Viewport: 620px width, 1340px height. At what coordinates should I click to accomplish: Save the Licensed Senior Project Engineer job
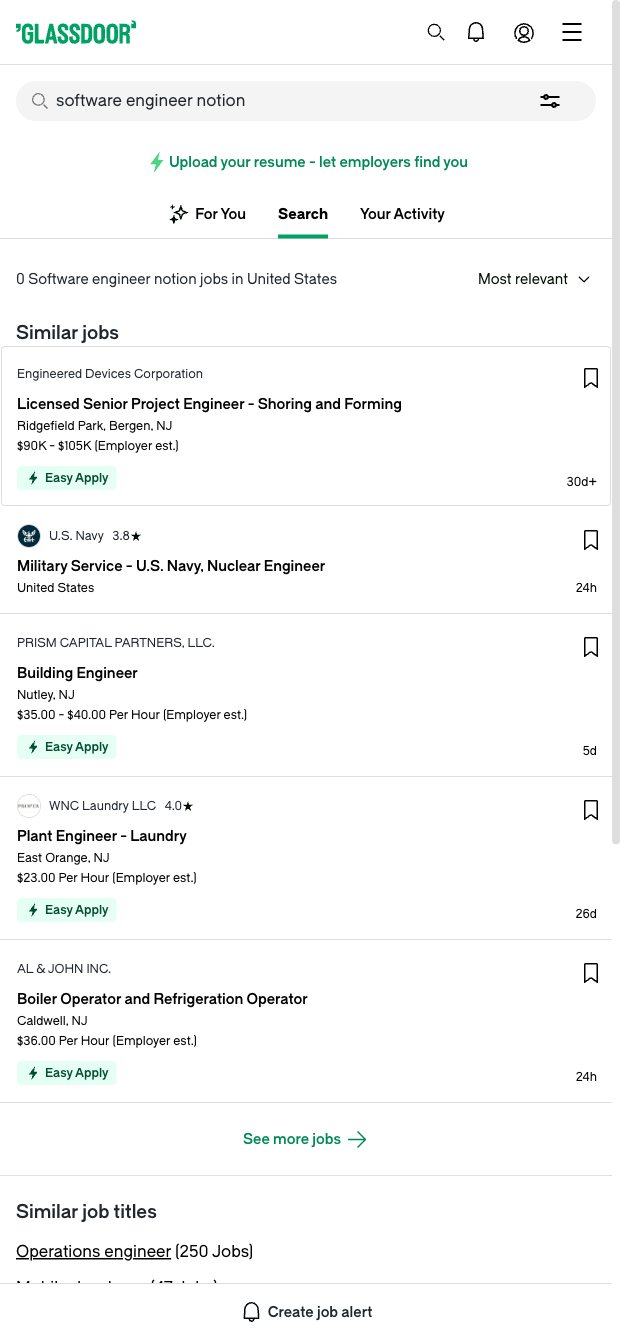[x=591, y=378]
